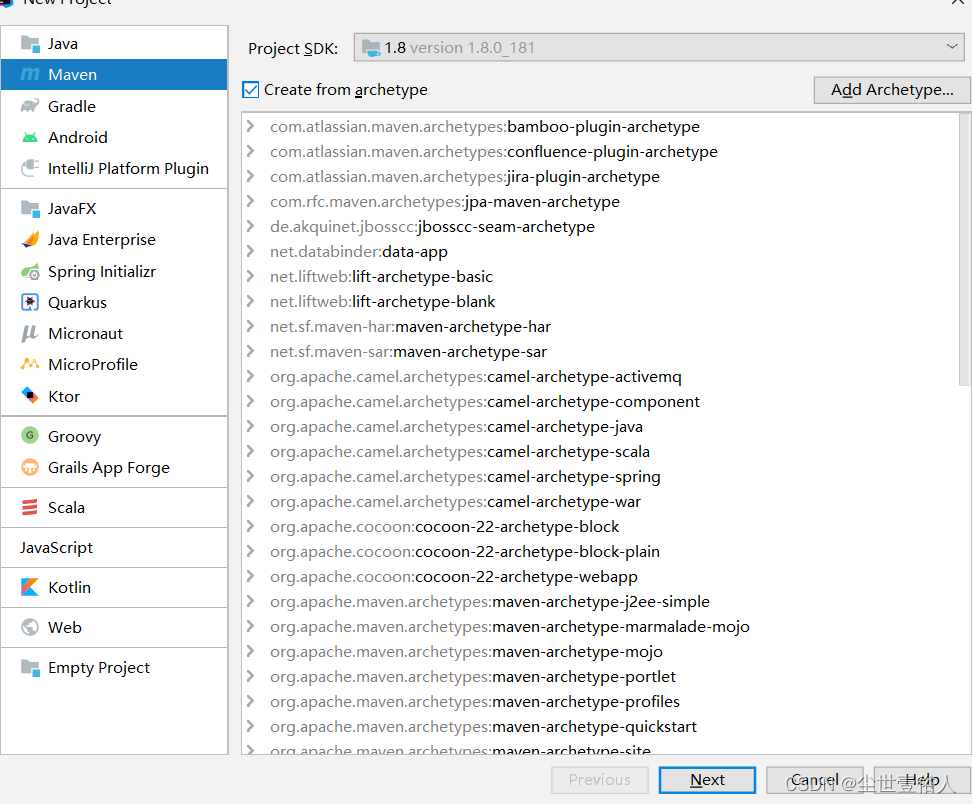Image resolution: width=972 pixels, height=804 pixels.
Task: Click the Next button
Action: click(707, 780)
